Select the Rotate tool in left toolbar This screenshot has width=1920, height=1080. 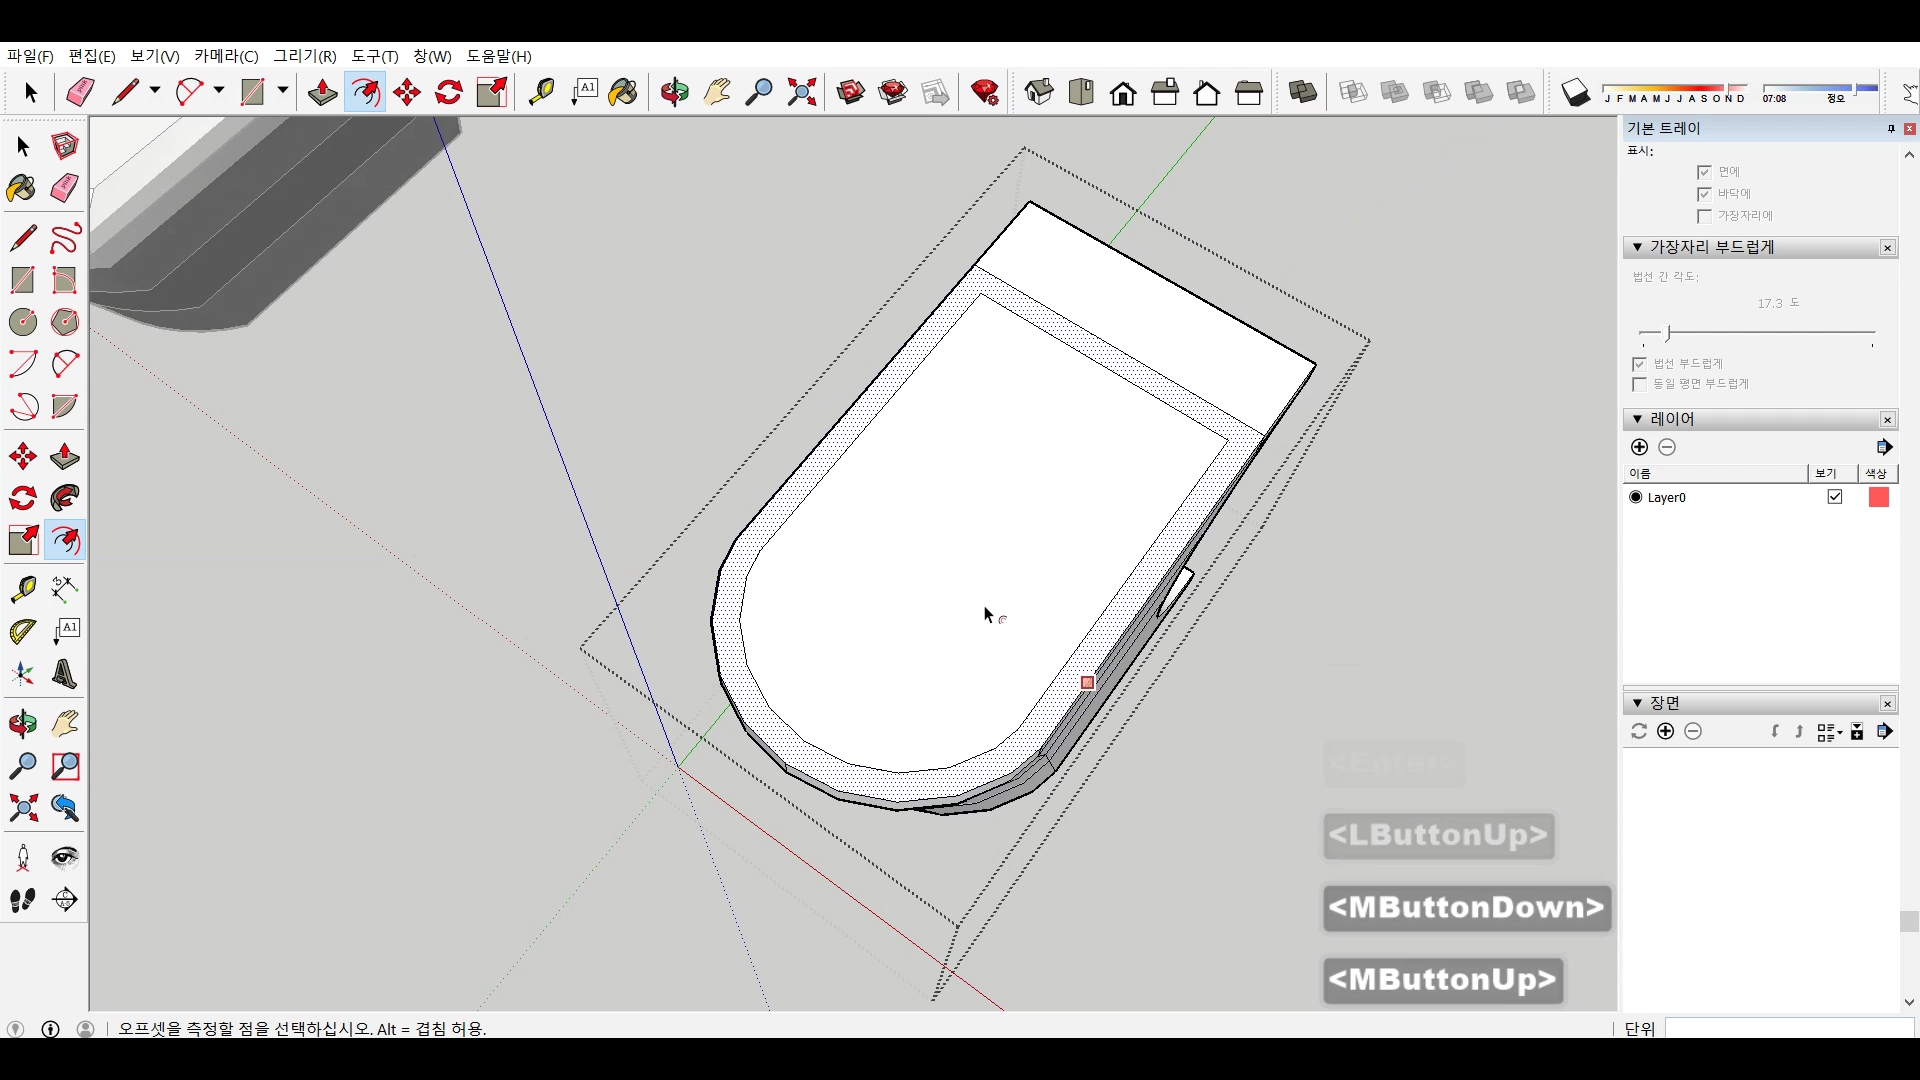tap(22, 498)
